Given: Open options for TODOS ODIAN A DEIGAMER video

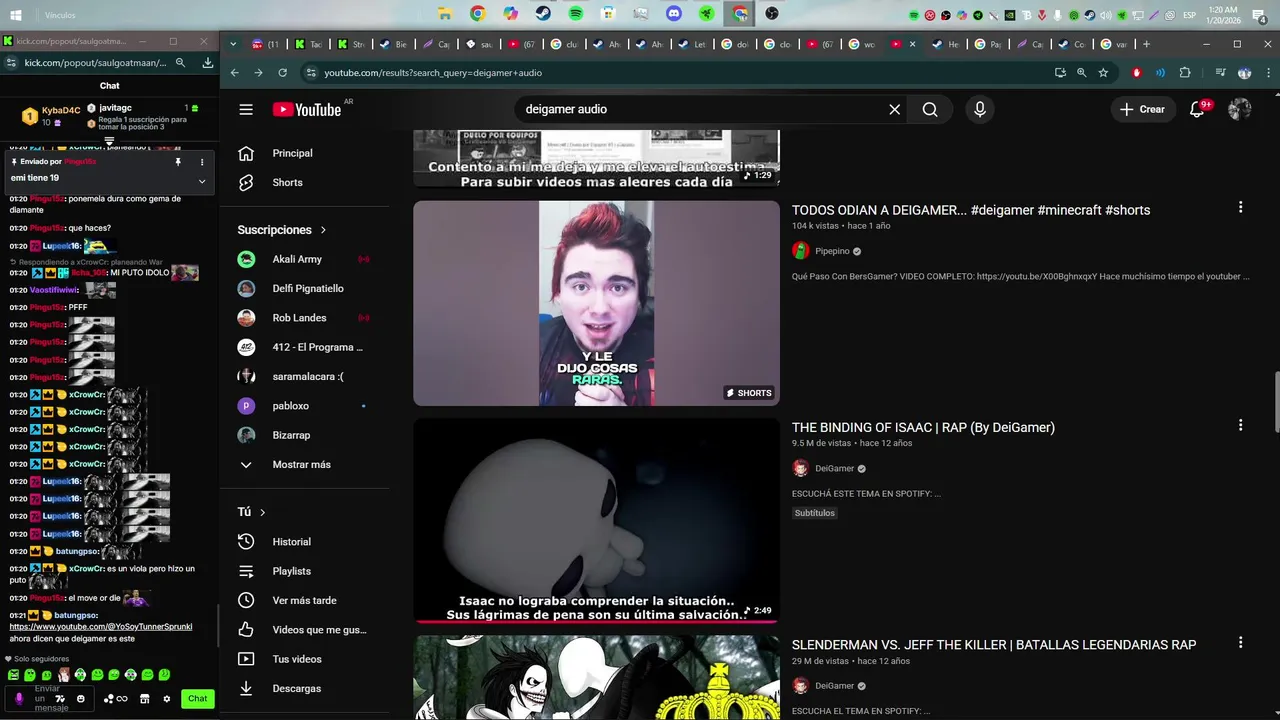Looking at the screenshot, I should (1240, 207).
